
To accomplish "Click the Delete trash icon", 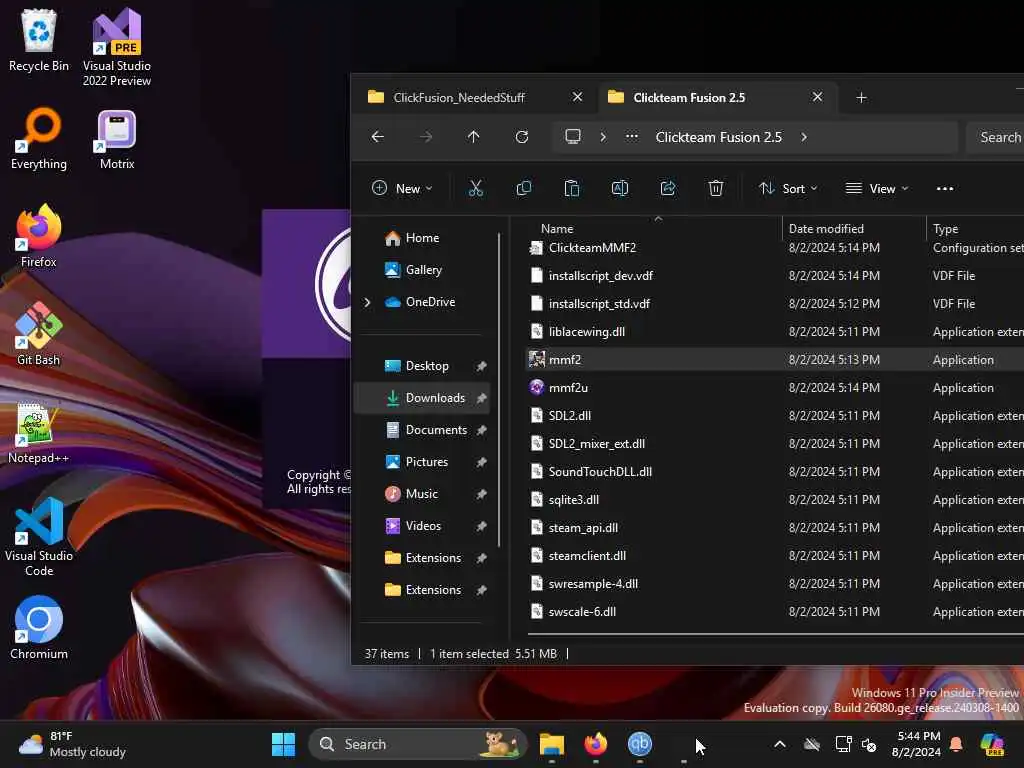I will click(x=716, y=189).
